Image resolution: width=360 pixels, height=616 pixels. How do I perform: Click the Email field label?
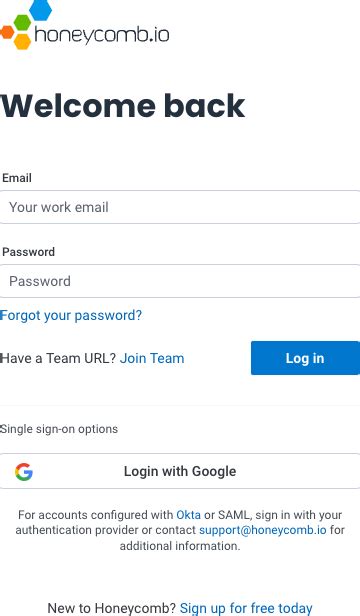pos(17,178)
